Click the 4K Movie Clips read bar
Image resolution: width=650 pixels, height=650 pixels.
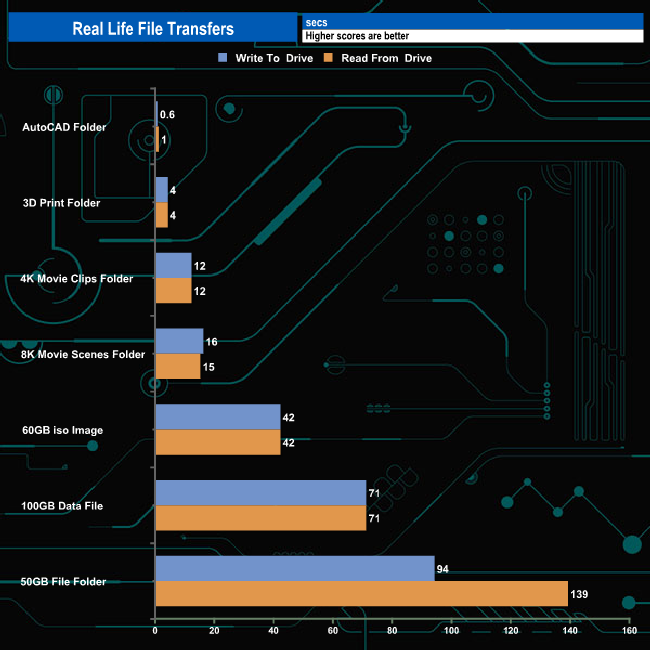click(x=174, y=290)
